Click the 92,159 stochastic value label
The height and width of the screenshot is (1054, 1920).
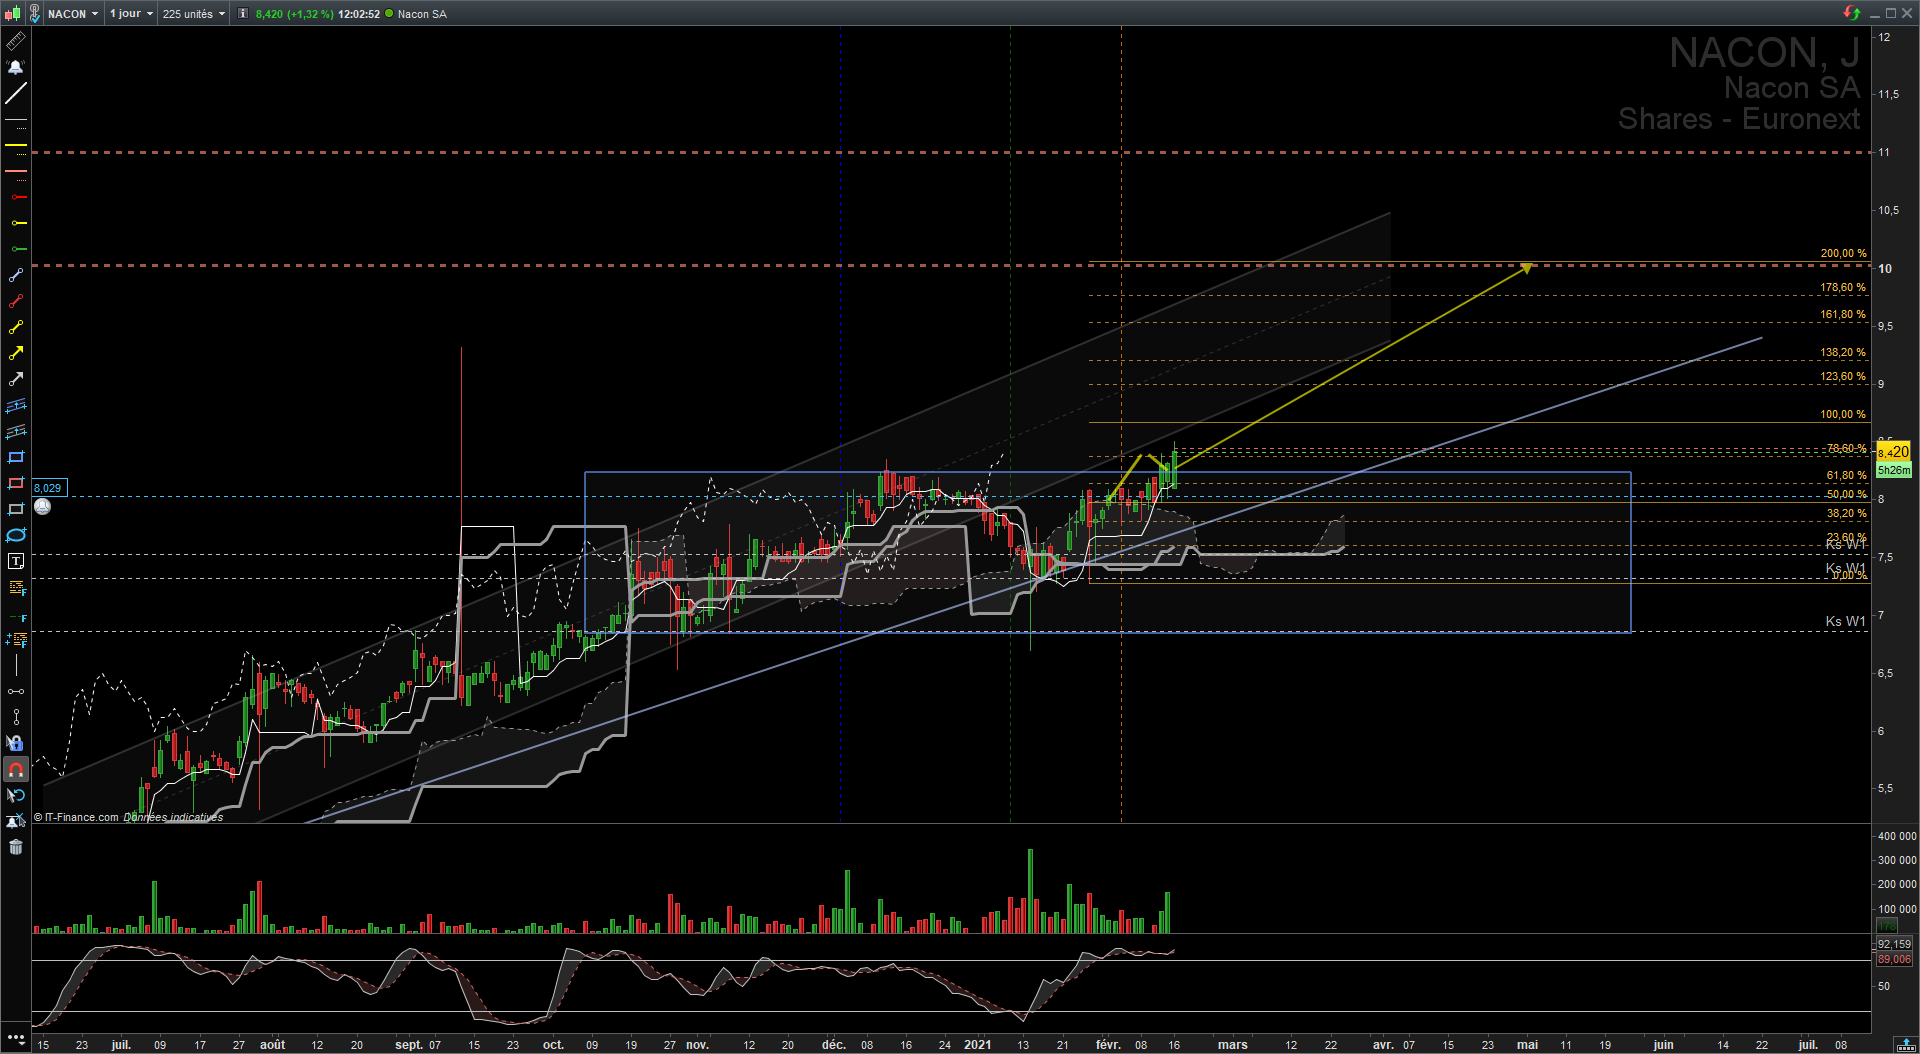1894,944
